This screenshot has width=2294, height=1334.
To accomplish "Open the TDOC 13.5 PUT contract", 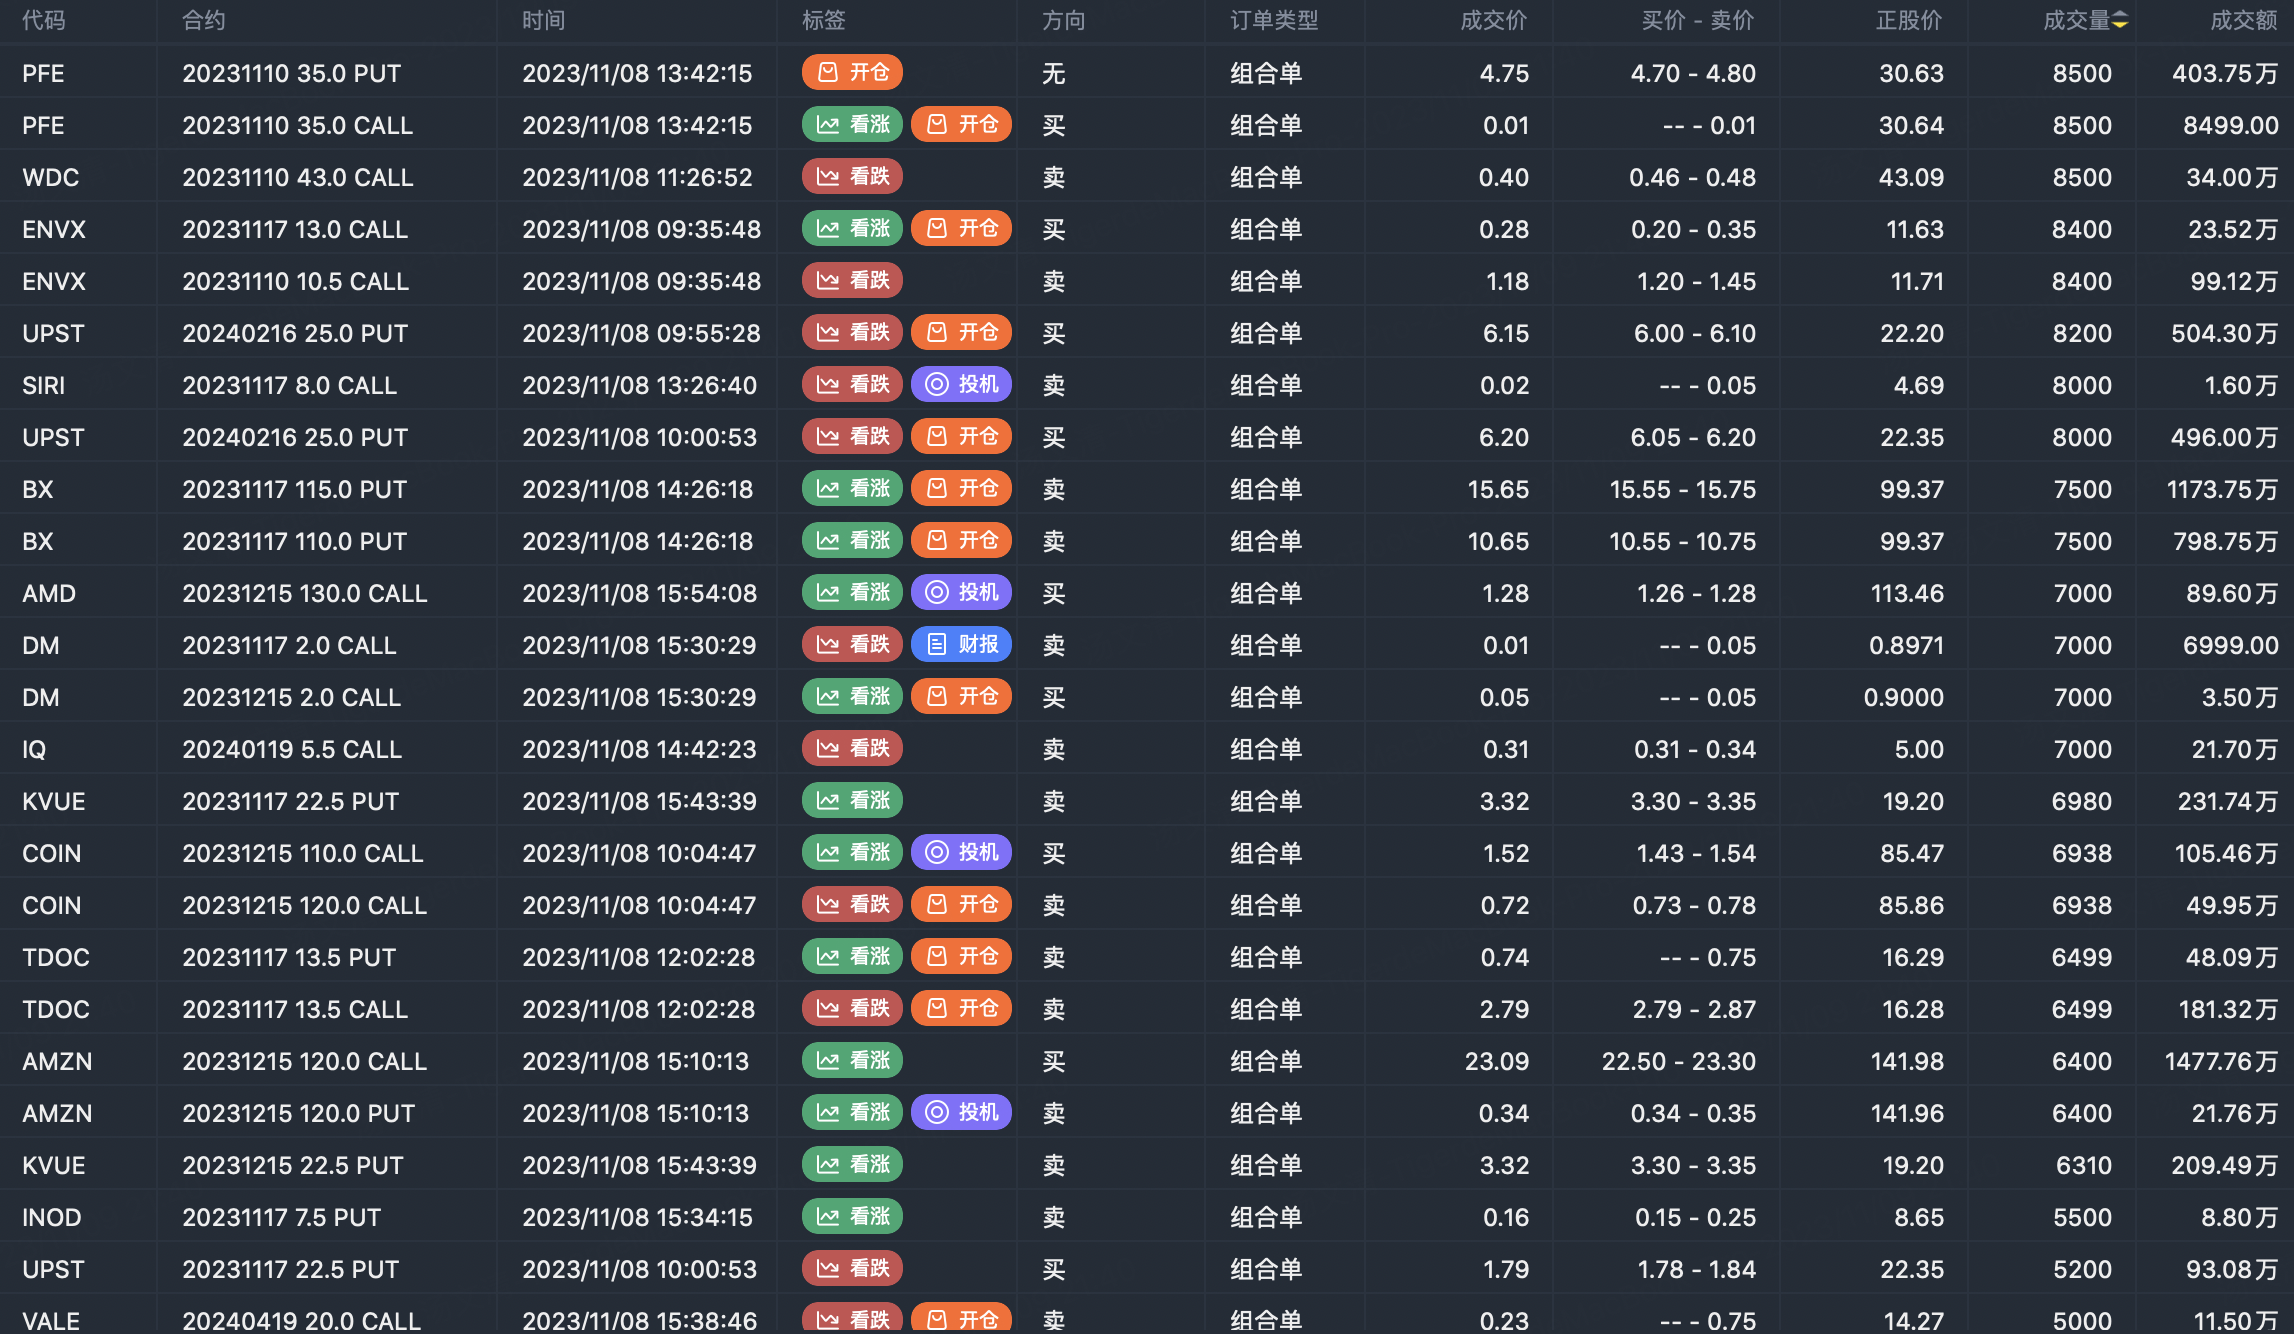I will (x=289, y=957).
